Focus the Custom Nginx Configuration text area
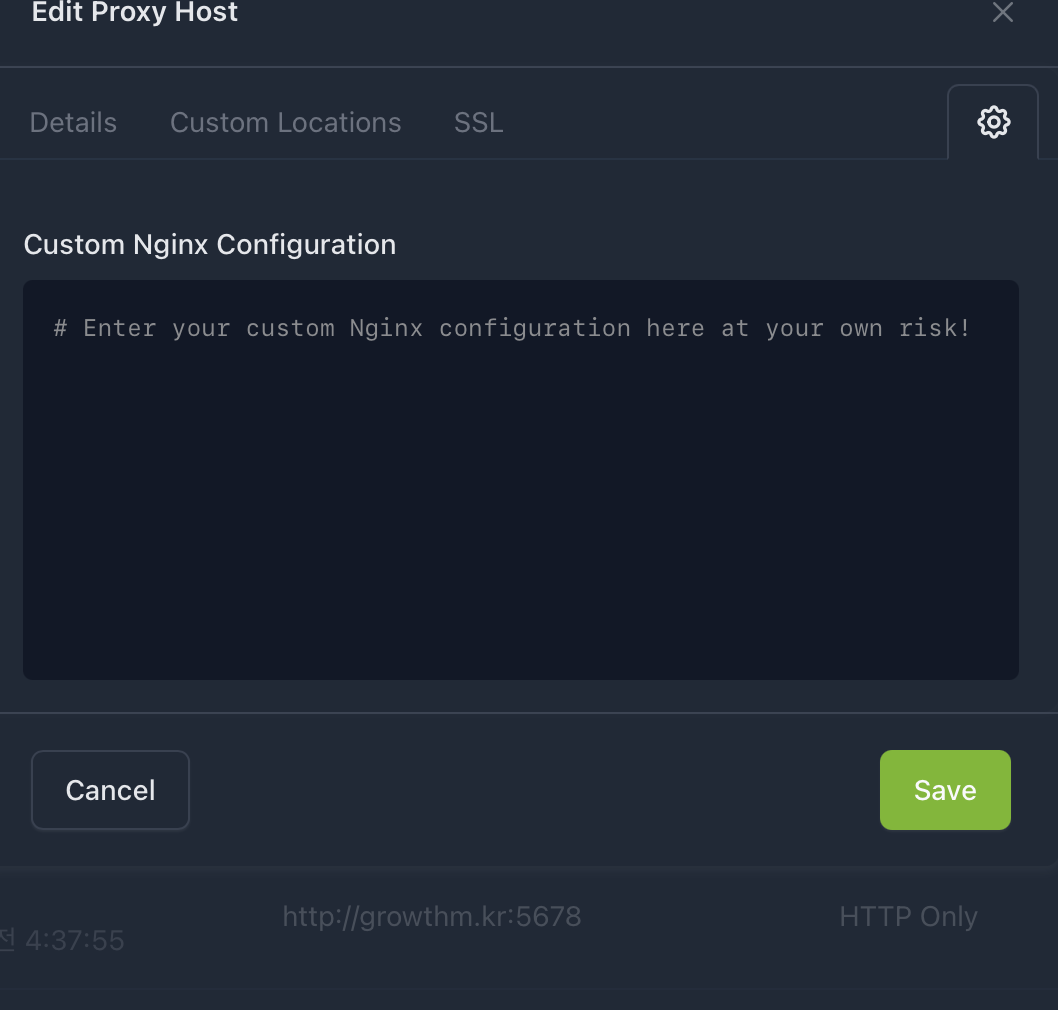 click(520, 480)
